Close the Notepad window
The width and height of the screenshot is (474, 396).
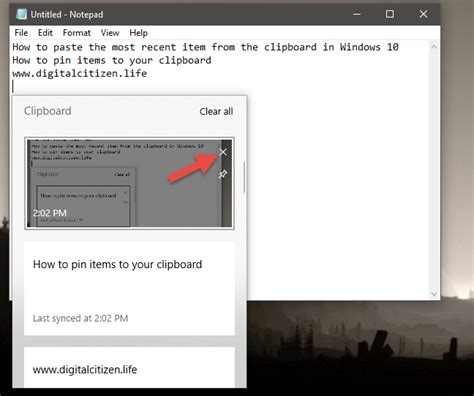click(423, 14)
